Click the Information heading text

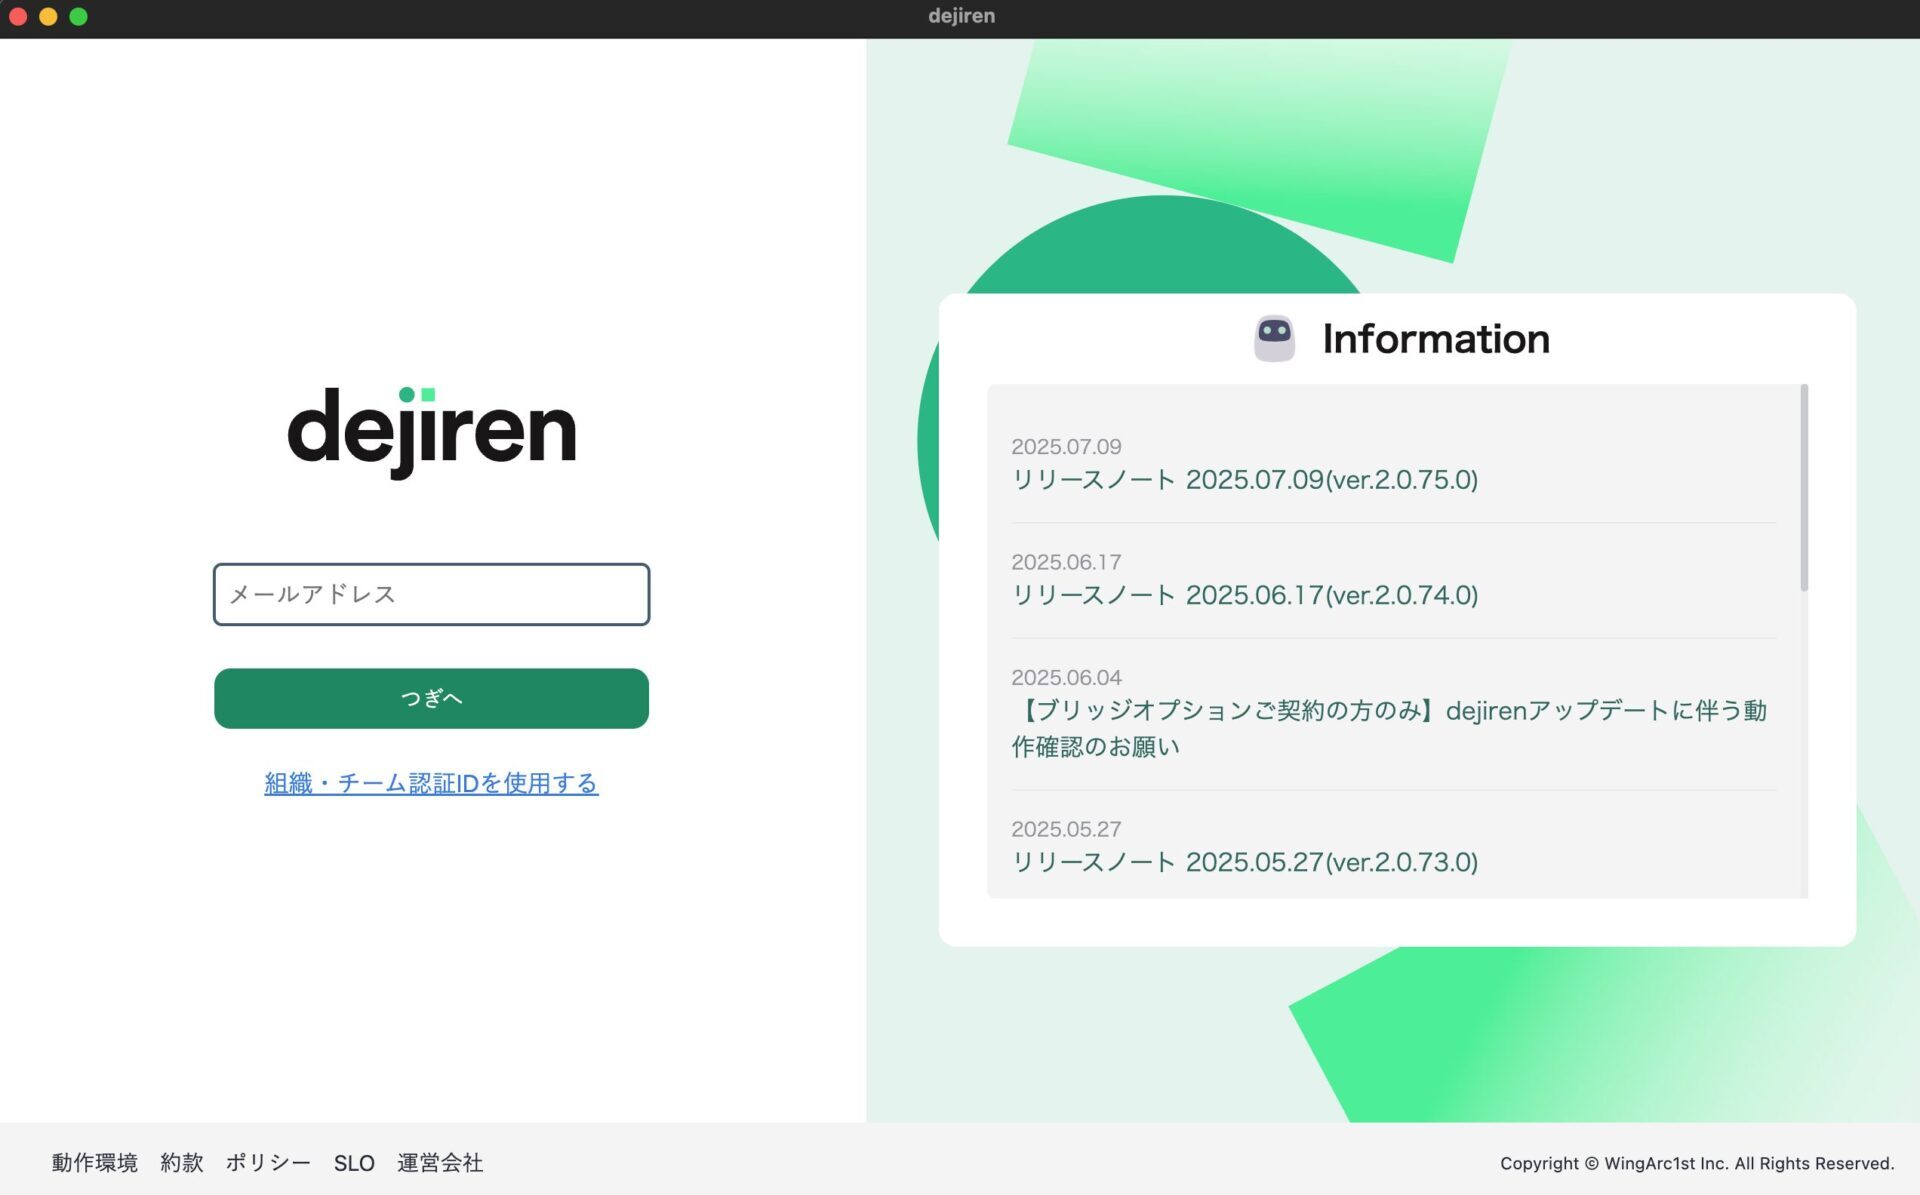click(x=1435, y=339)
